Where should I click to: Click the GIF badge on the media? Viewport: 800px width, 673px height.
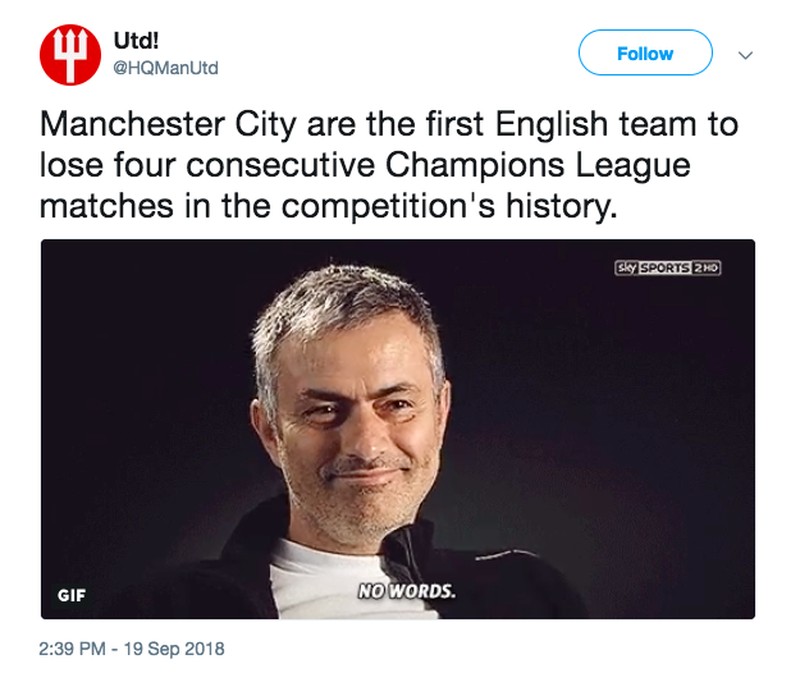[x=70, y=594]
